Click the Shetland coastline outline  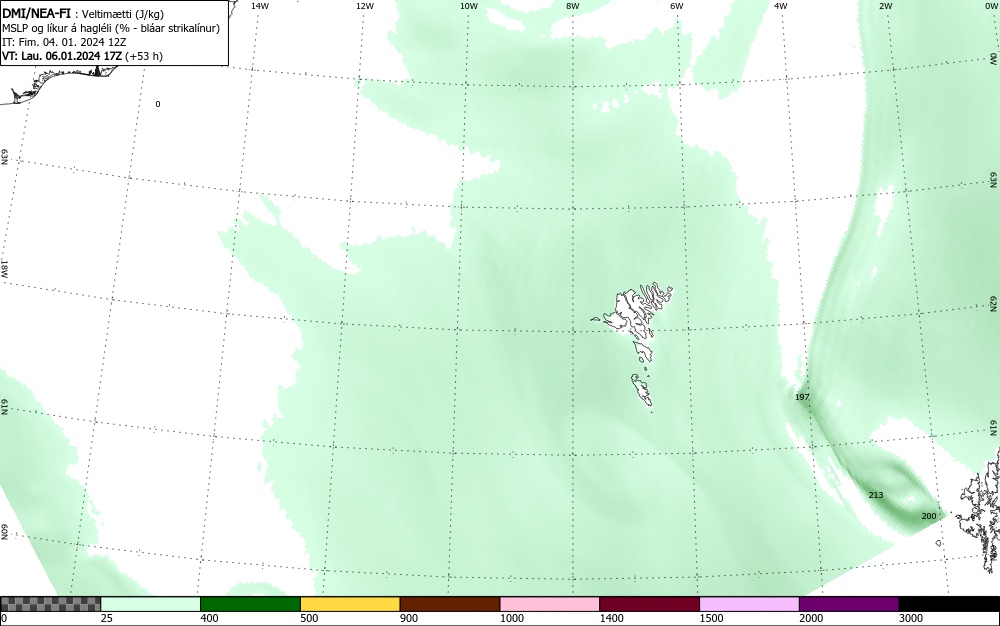coord(979,510)
